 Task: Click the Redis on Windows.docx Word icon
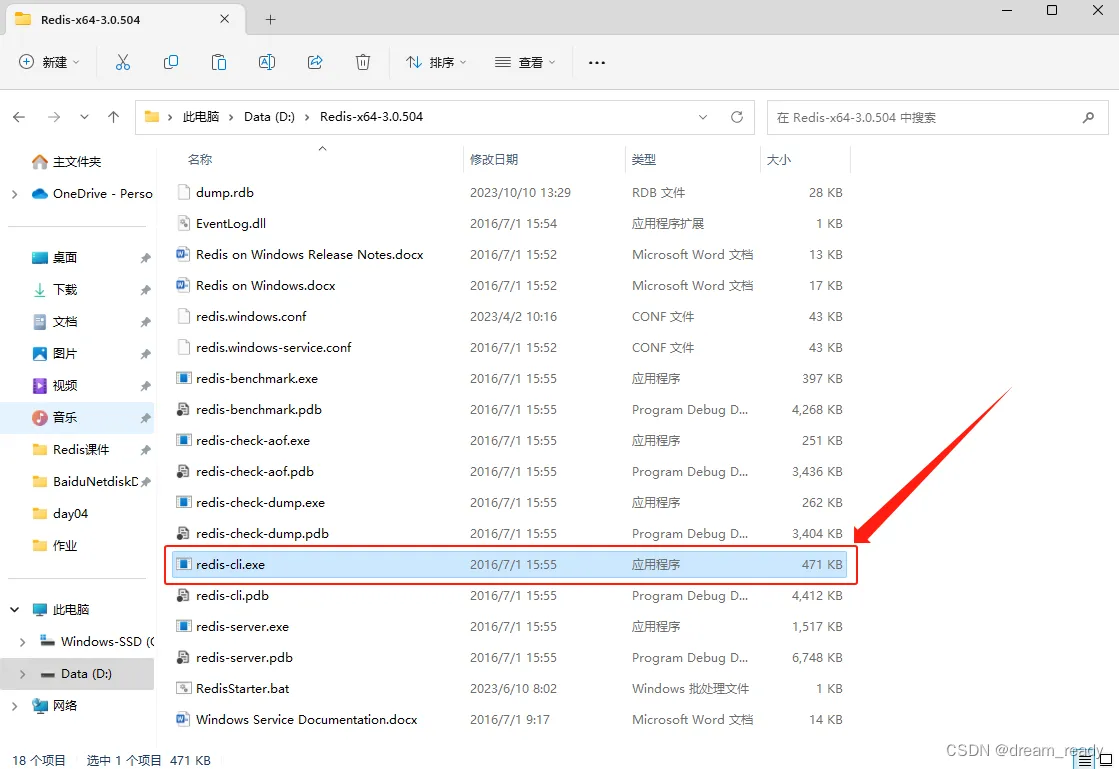(183, 285)
